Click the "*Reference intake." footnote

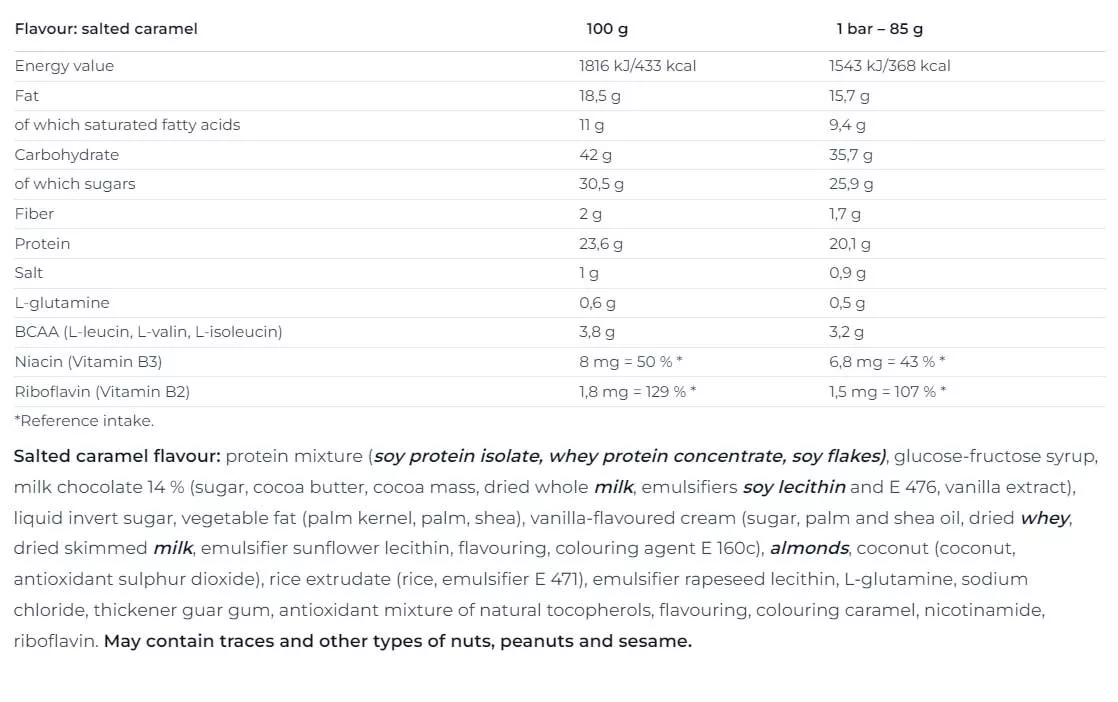[x=84, y=421]
